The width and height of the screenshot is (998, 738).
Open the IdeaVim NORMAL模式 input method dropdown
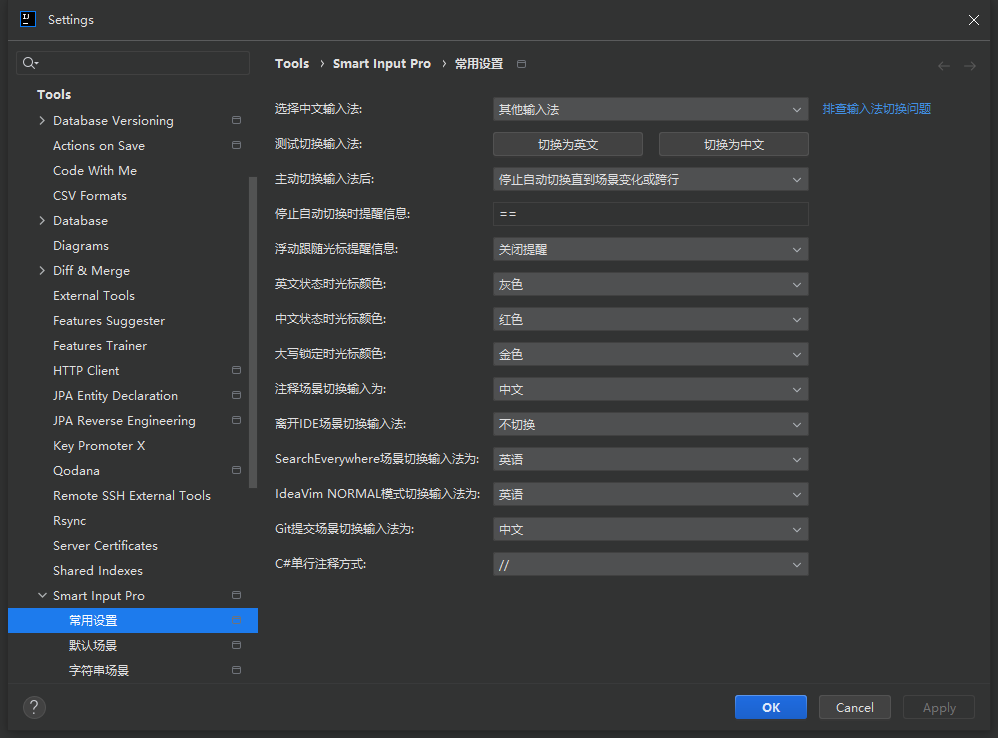point(650,494)
